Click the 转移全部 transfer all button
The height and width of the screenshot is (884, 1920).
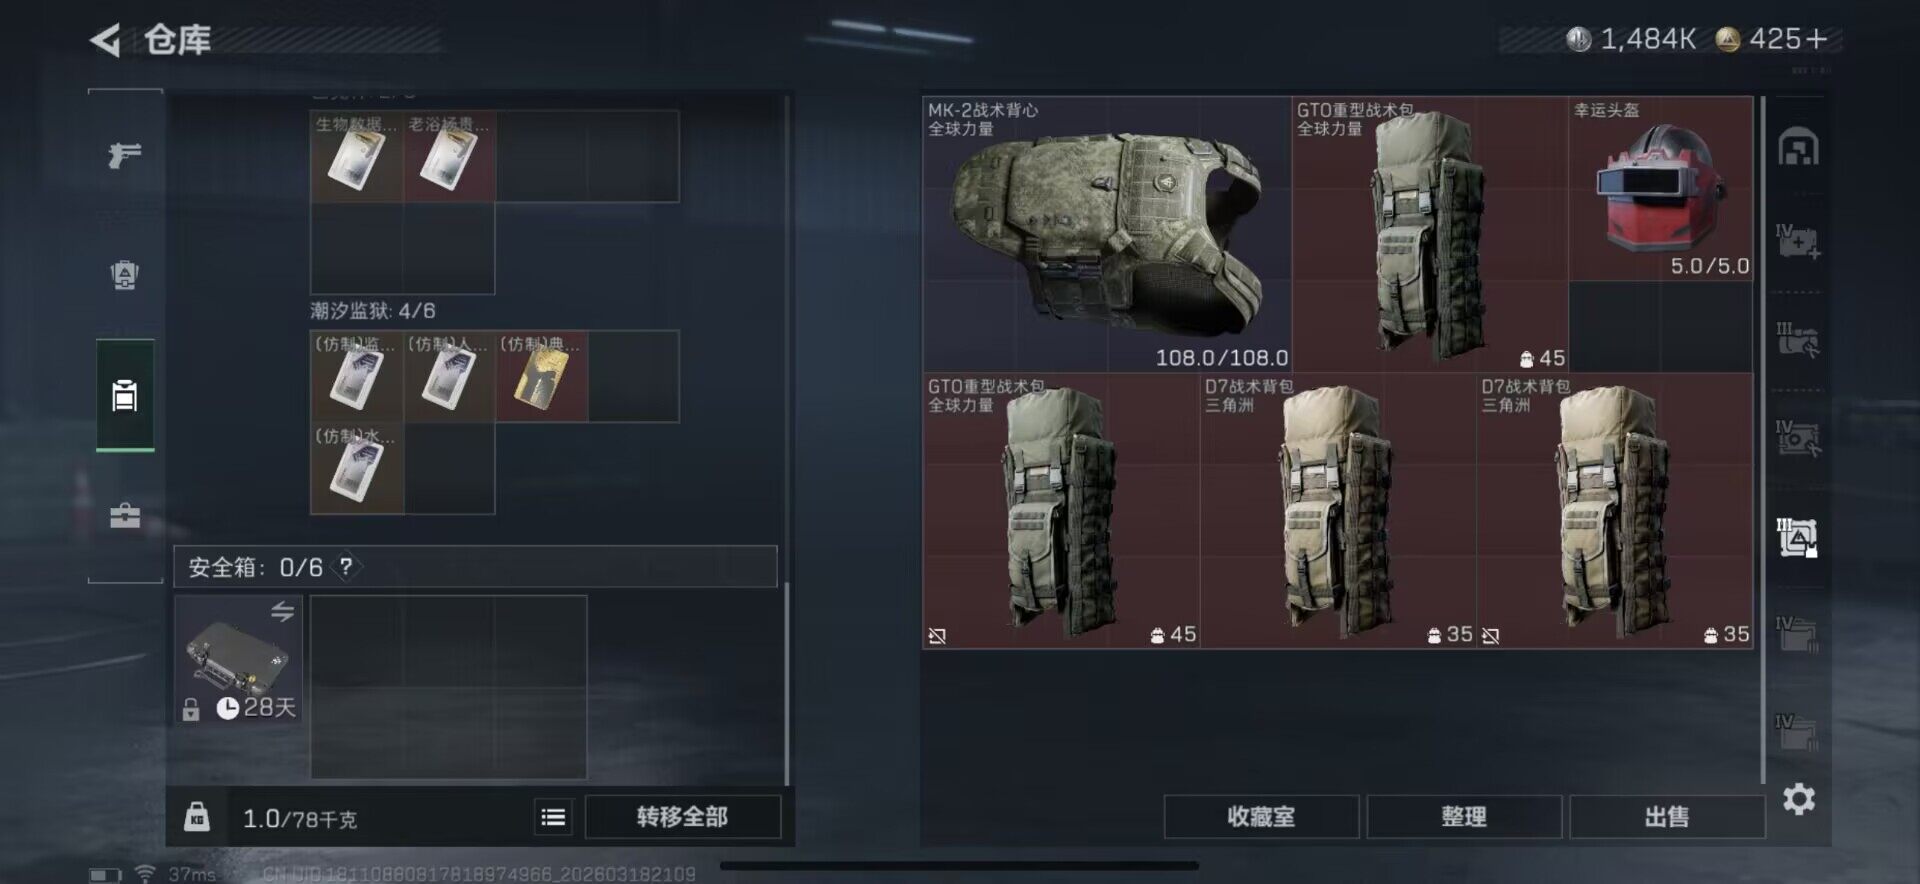[682, 817]
